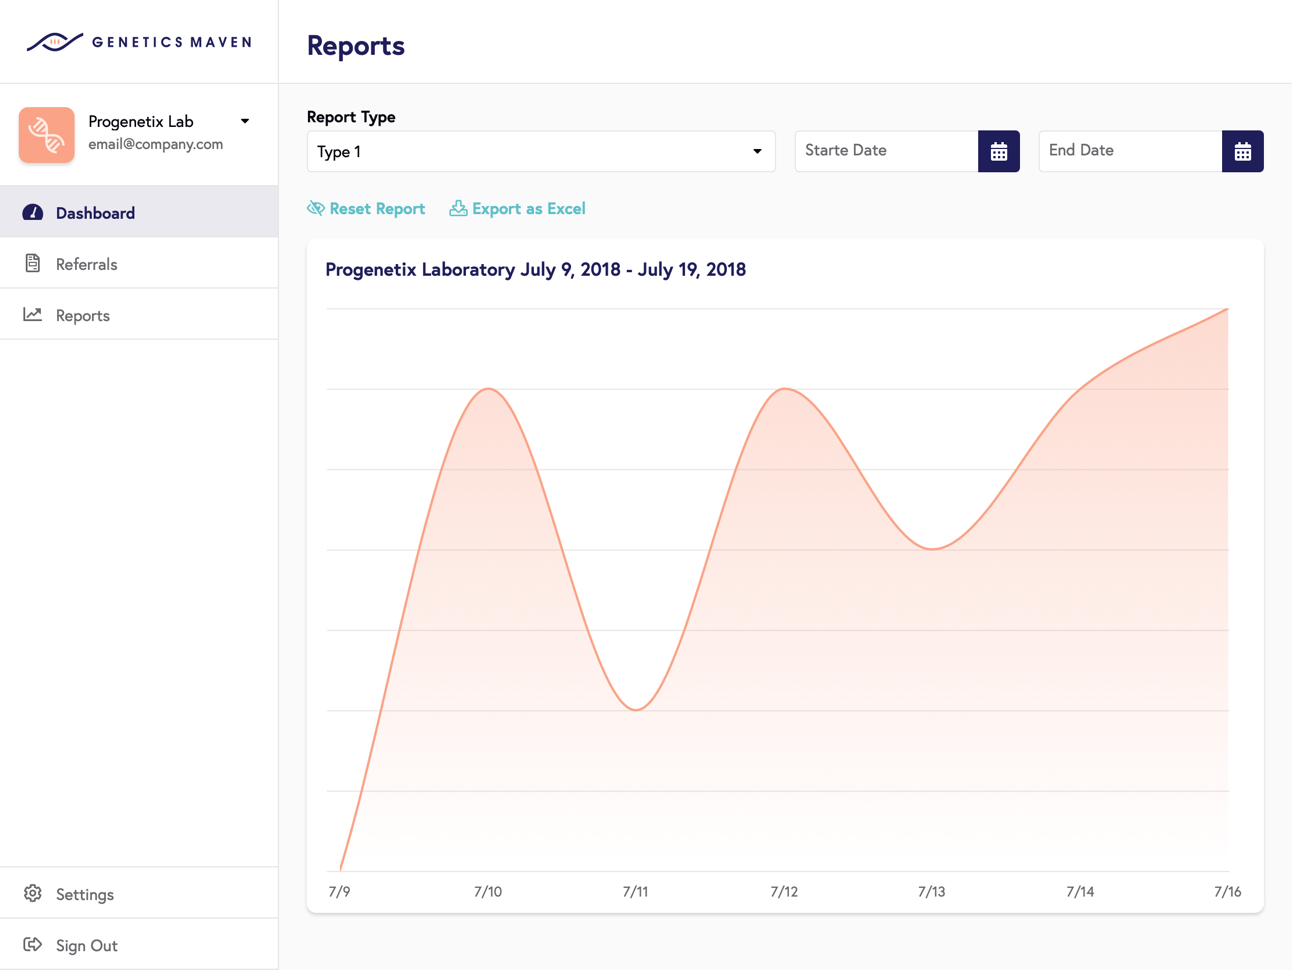Sign Out from the sidebar
The image size is (1292, 970).
click(x=139, y=944)
